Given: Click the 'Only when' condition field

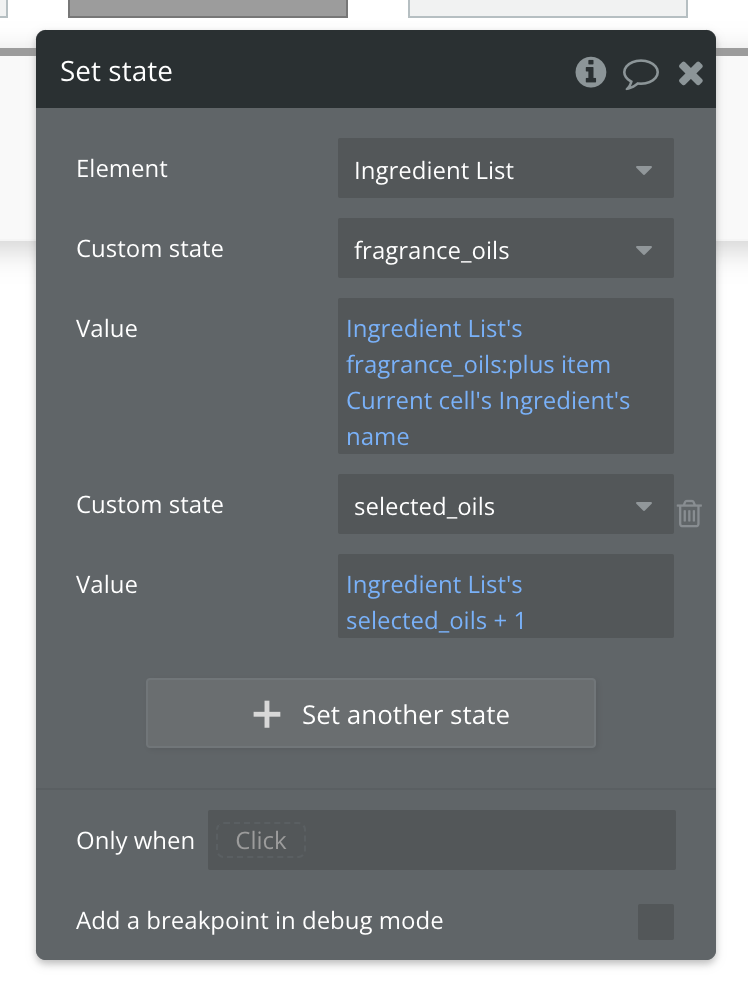Looking at the screenshot, I should tap(441, 840).
